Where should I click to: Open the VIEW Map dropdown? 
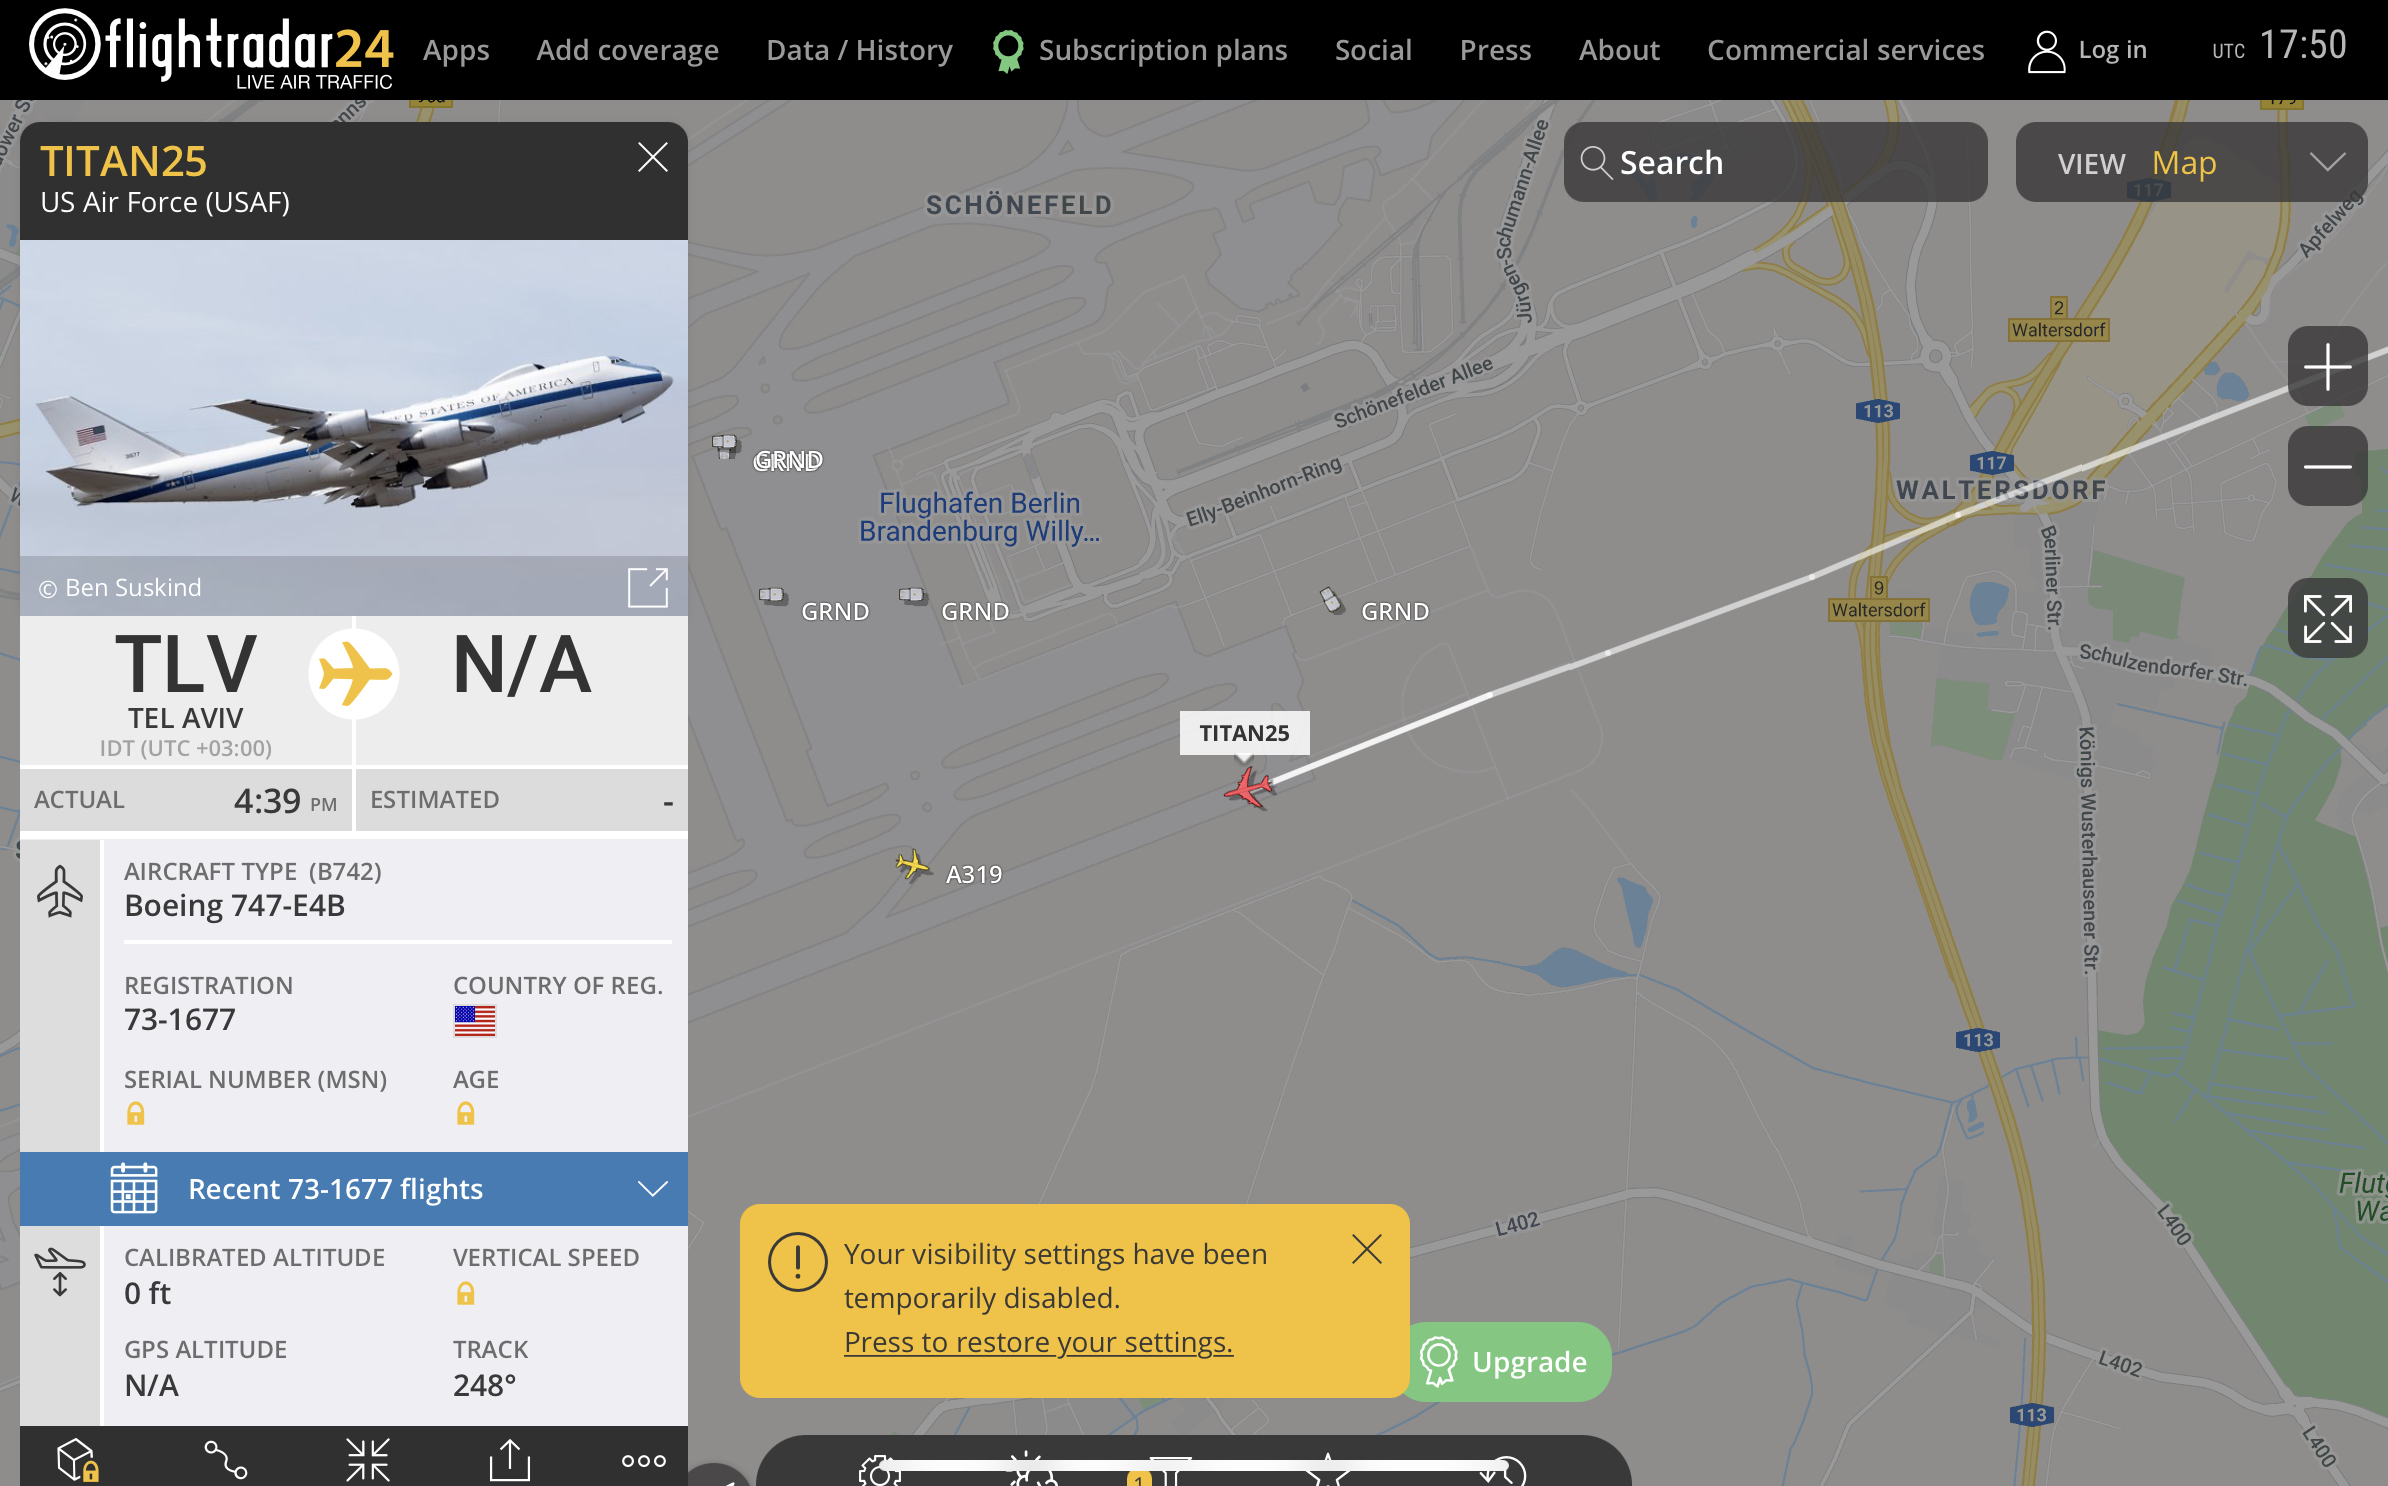click(x=2190, y=163)
